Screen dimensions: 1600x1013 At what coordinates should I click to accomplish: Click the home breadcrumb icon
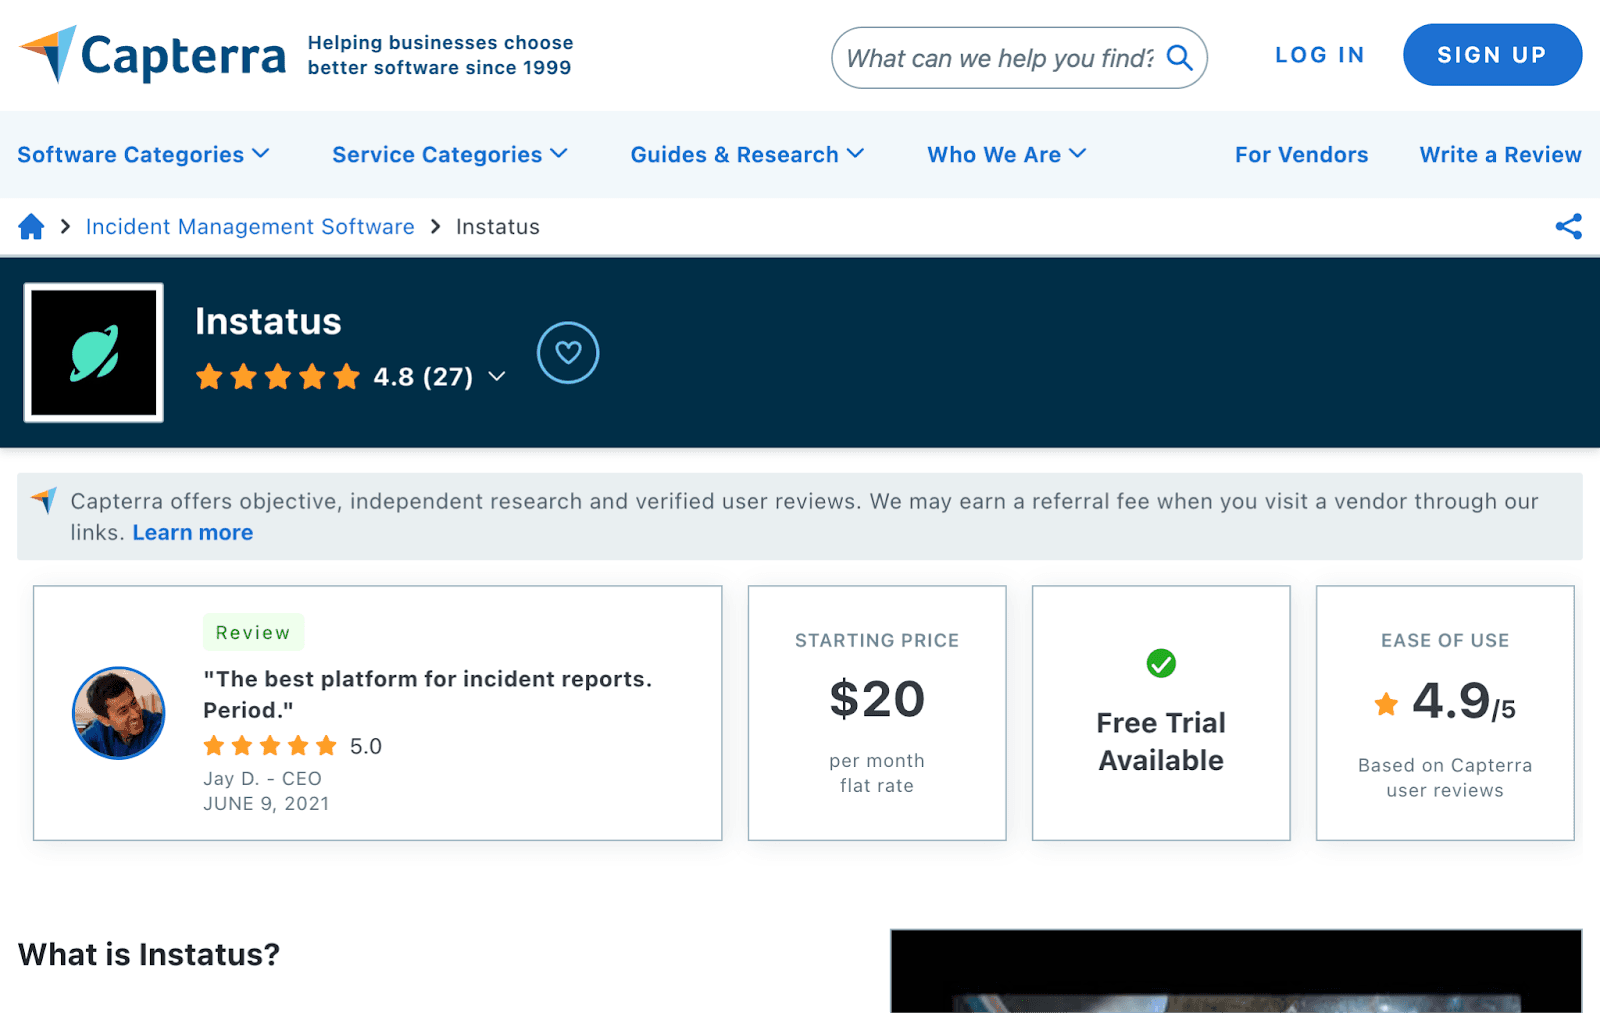click(31, 227)
